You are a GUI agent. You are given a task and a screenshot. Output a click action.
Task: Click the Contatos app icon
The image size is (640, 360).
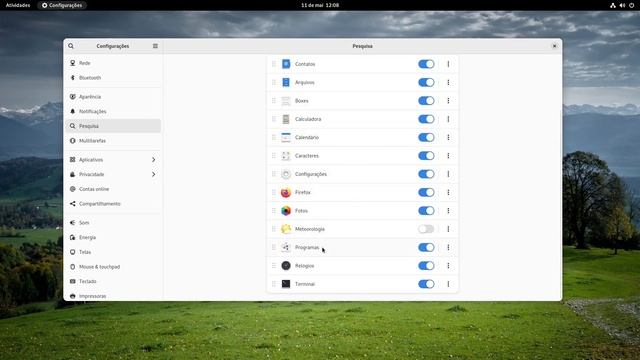[x=286, y=64]
